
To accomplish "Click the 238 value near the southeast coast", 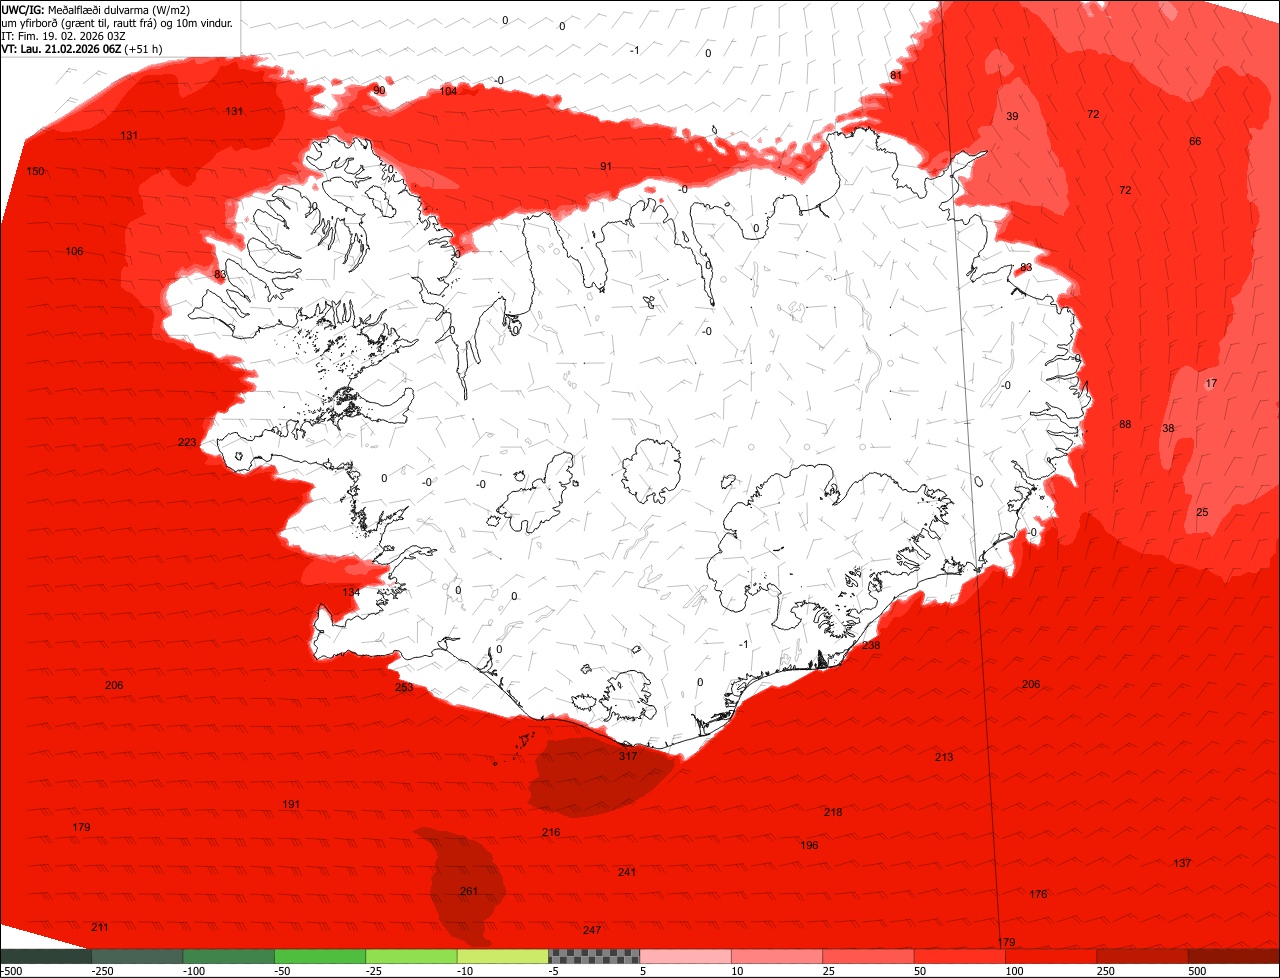I will point(871,645).
